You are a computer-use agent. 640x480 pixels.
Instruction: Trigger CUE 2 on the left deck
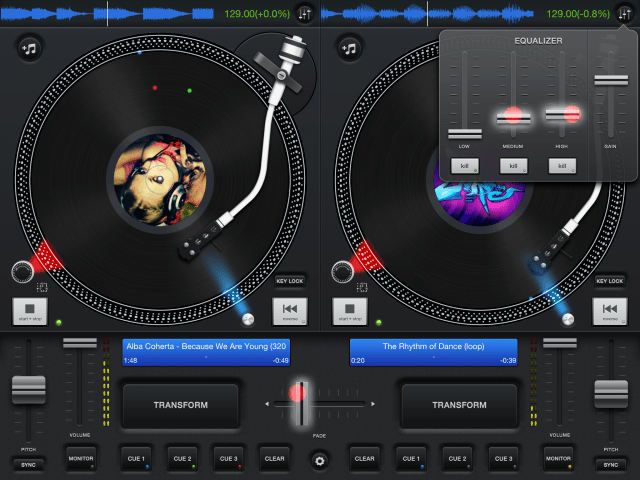click(x=181, y=459)
